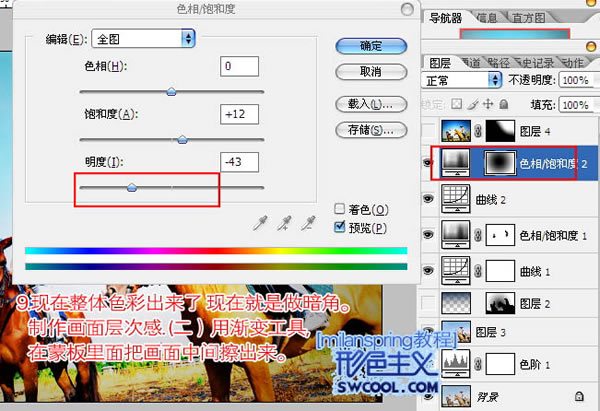Click the link icon on 图层 4
Viewport: 600px width, 411px height.
point(479,128)
